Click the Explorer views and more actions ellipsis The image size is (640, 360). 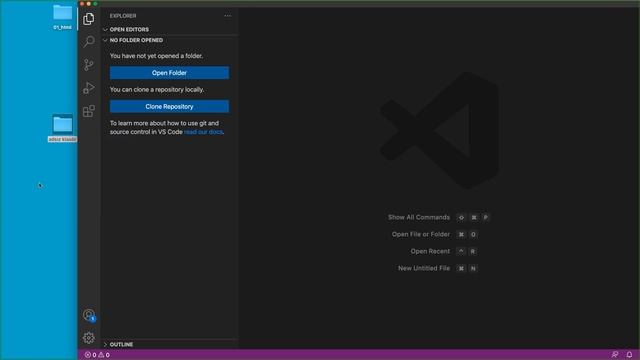tap(227, 16)
